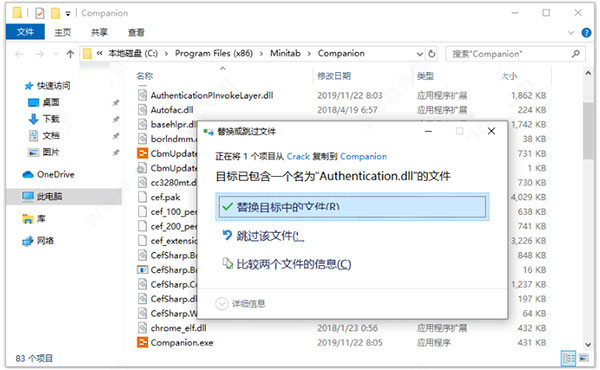The image size is (600, 370).
Task: Open 文档 in the navigation pane
Action: [51, 136]
